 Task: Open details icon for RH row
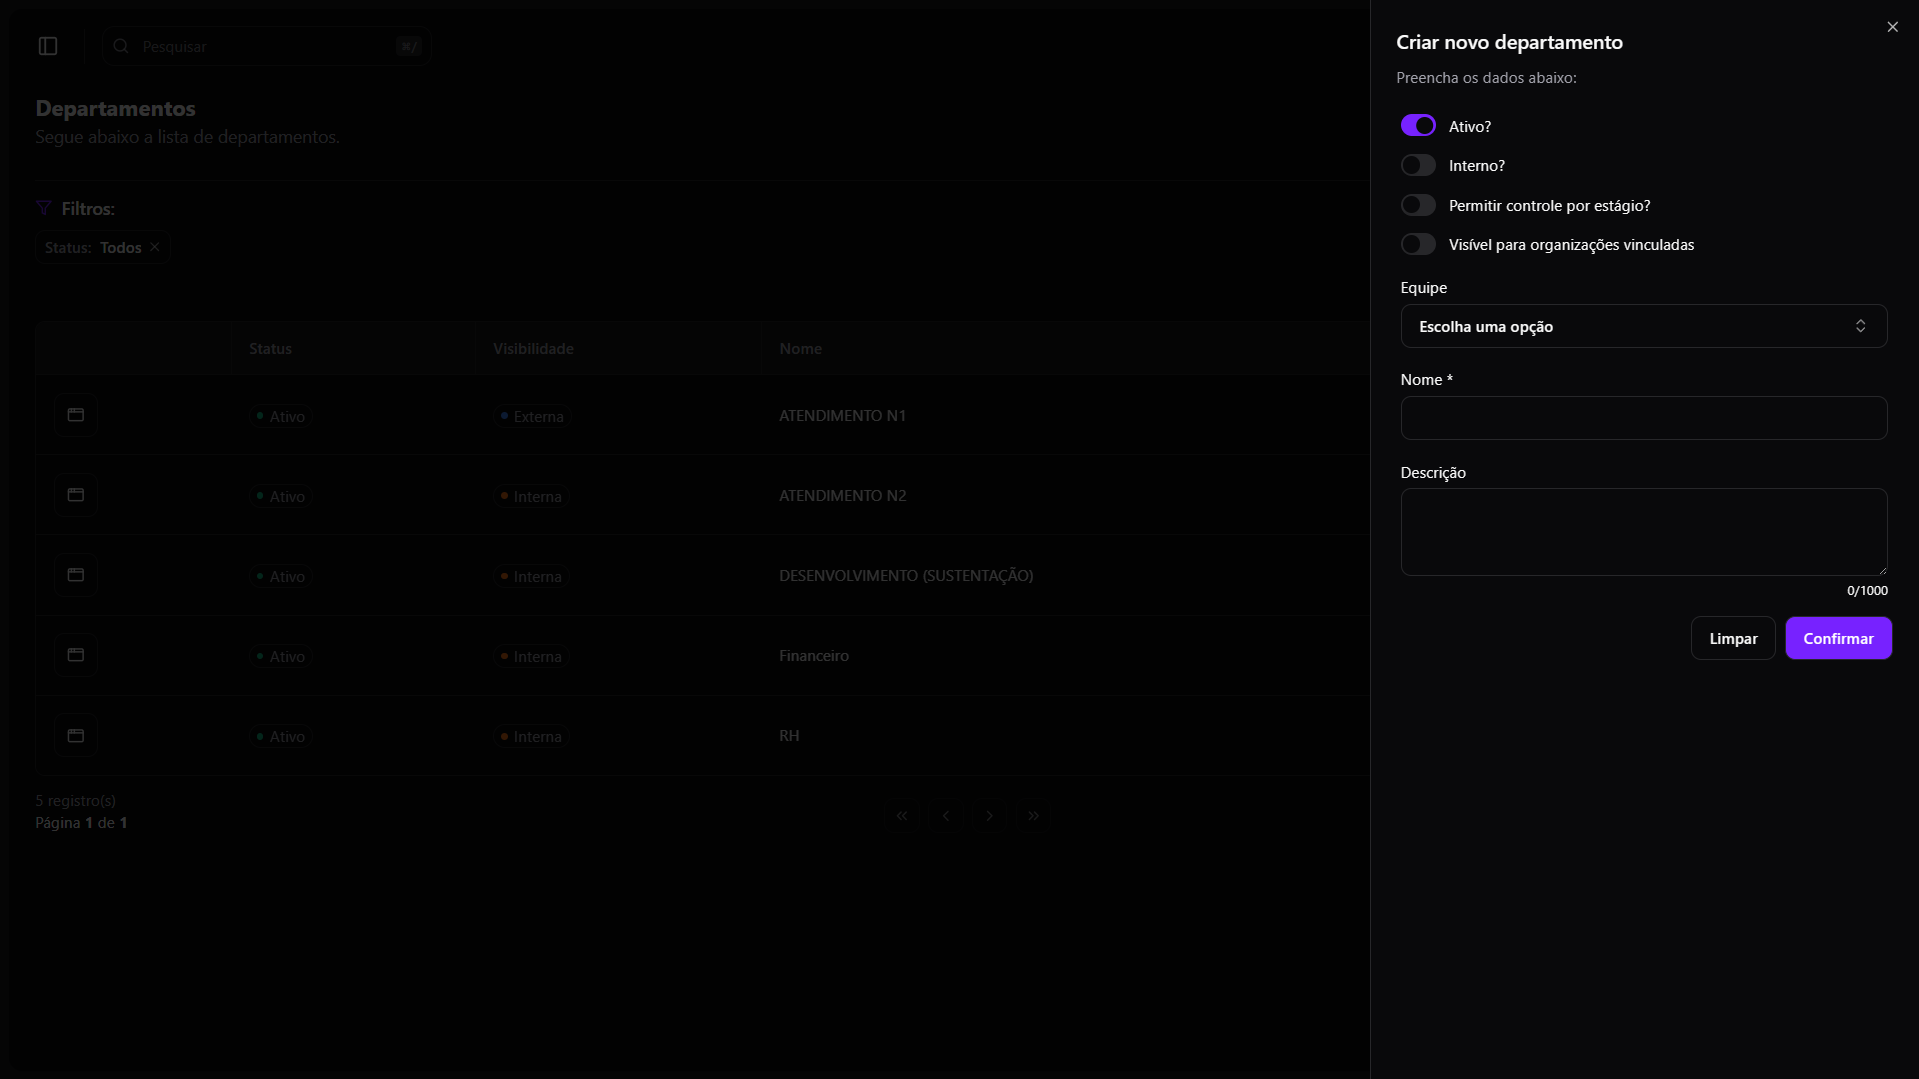pos(76,735)
